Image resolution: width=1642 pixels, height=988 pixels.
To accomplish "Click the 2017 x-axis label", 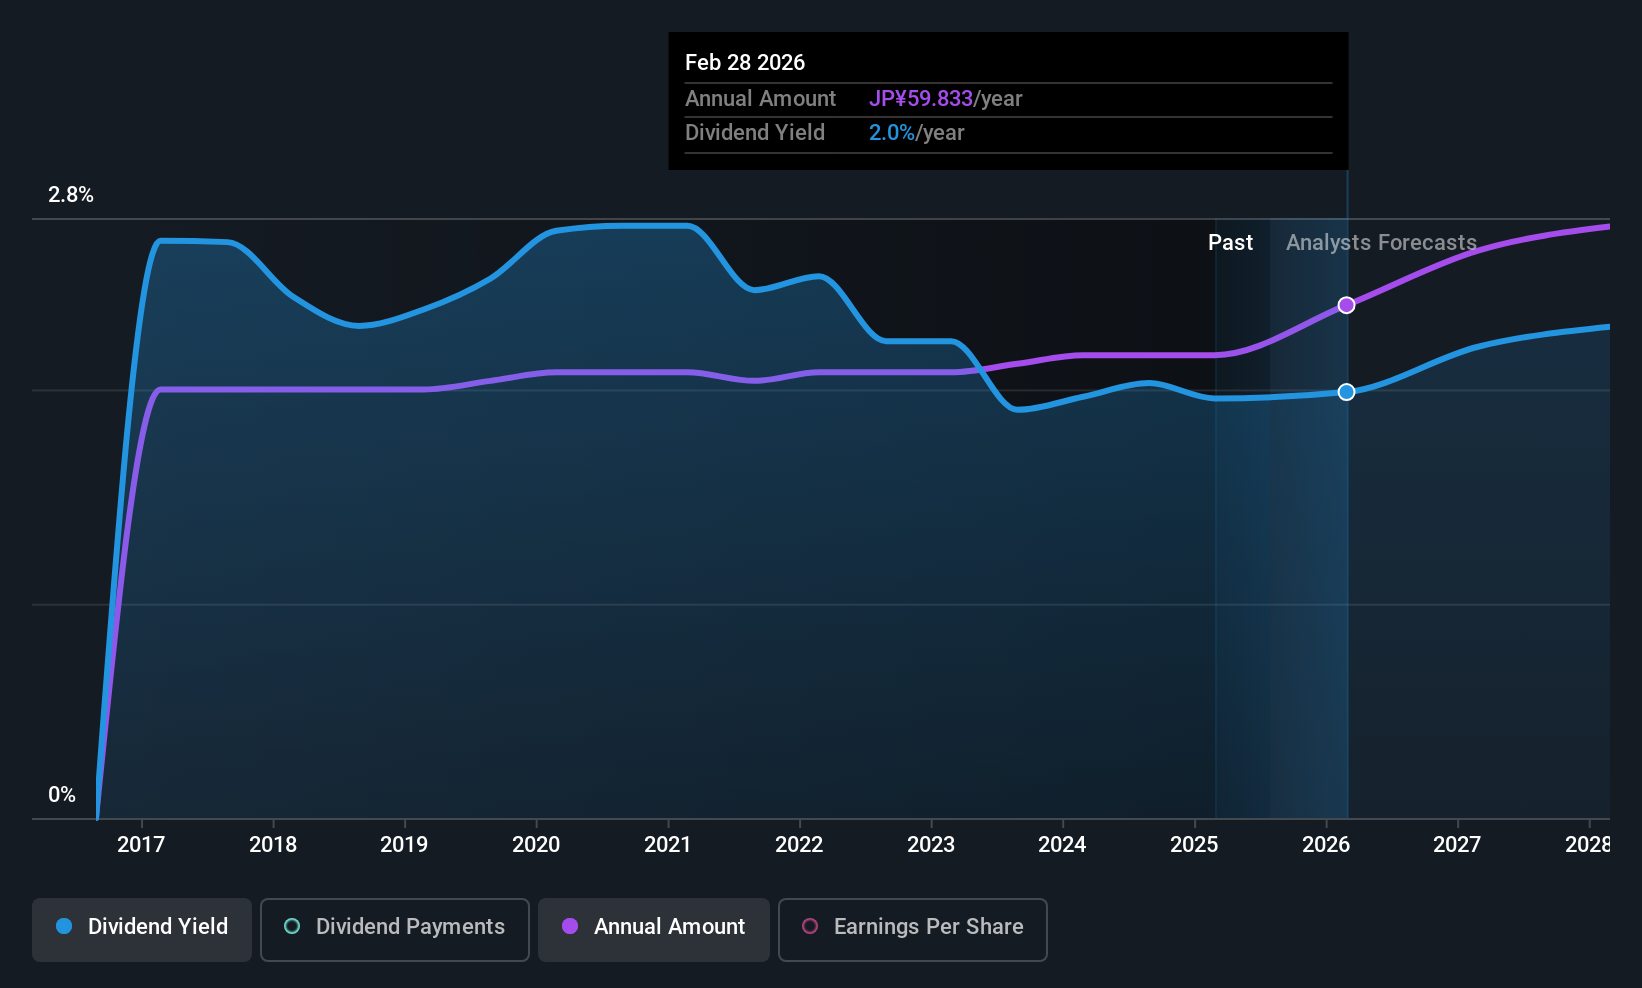I will coord(141,845).
